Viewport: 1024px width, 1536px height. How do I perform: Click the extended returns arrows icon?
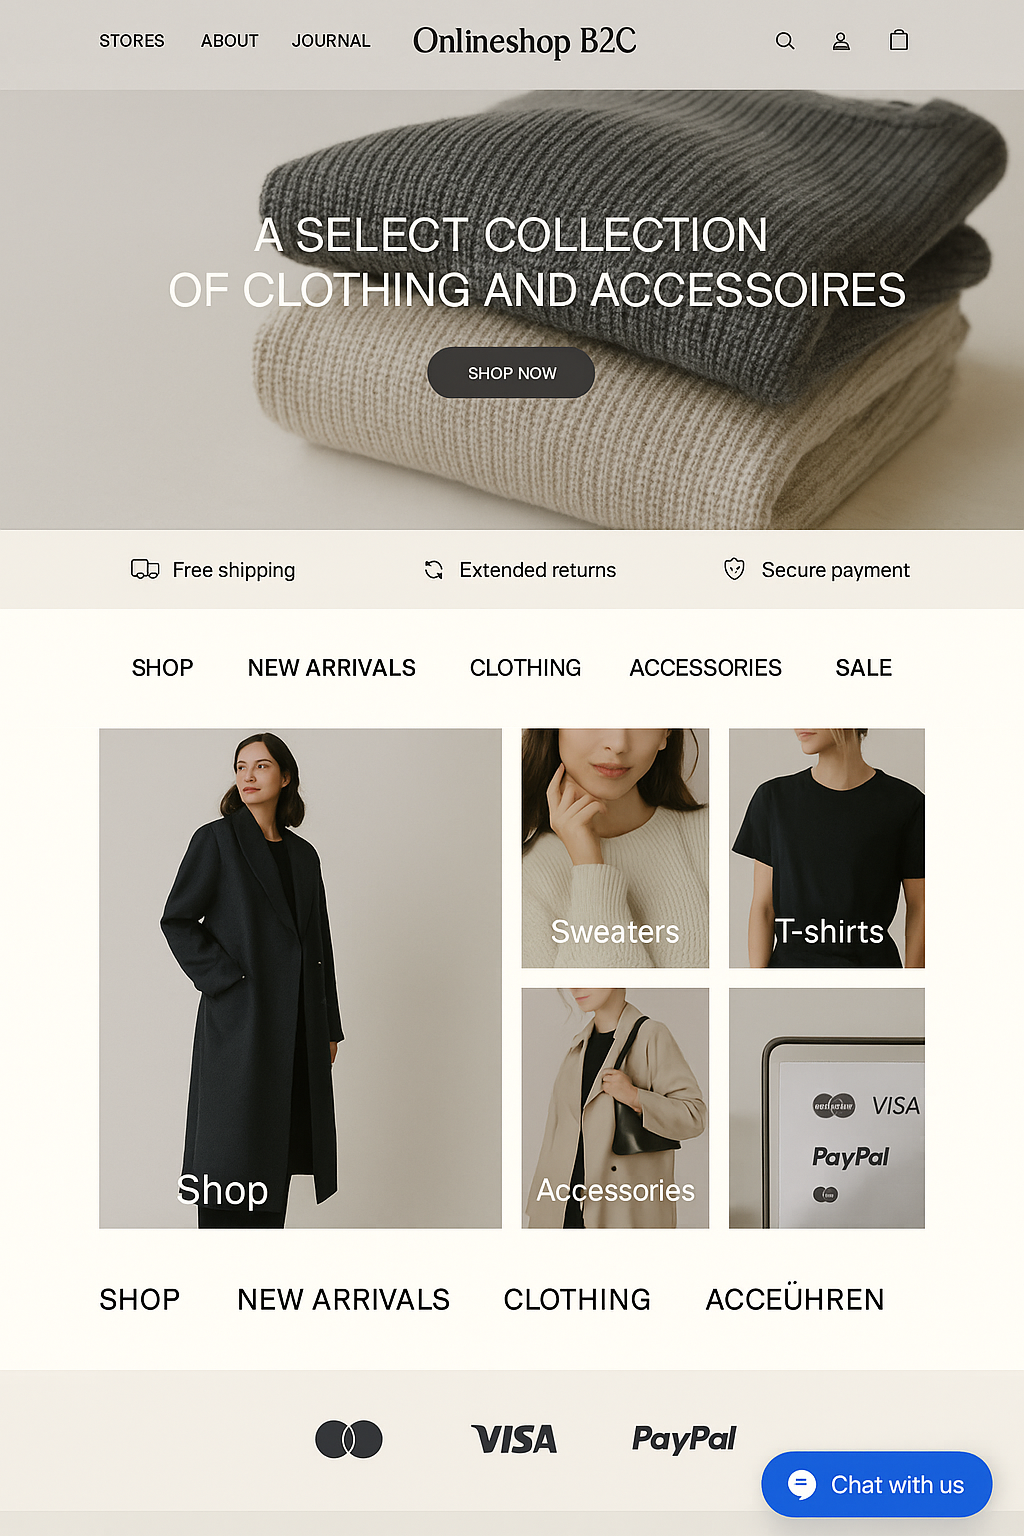click(x=434, y=569)
